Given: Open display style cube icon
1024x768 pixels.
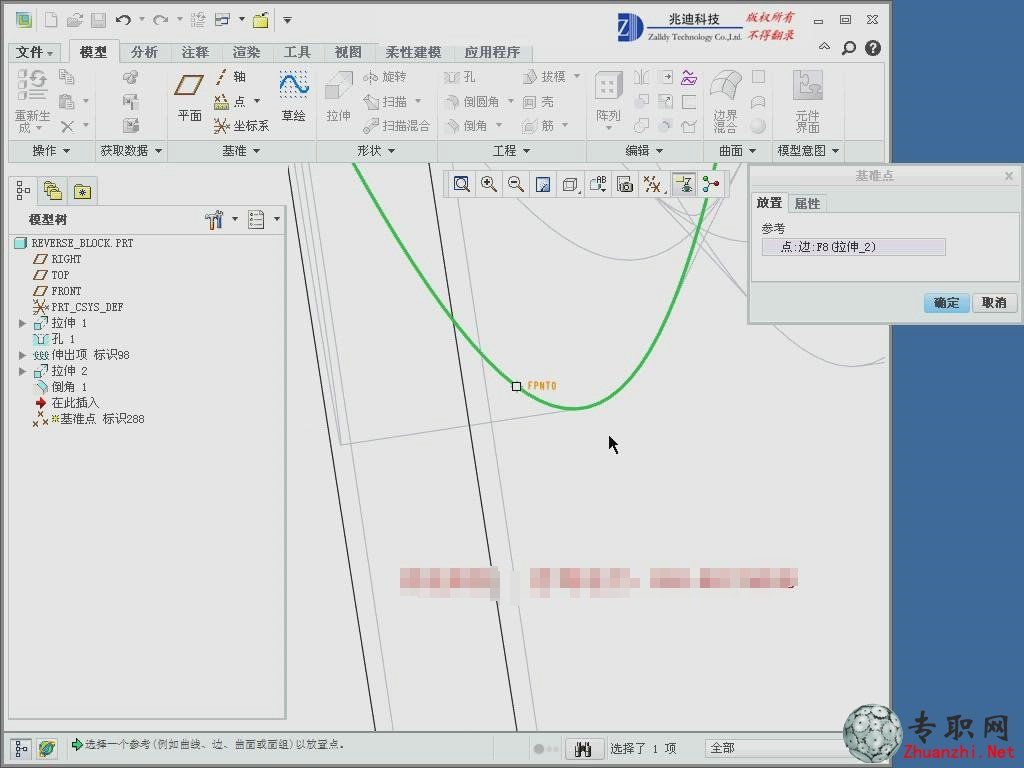Looking at the screenshot, I should (570, 184).
